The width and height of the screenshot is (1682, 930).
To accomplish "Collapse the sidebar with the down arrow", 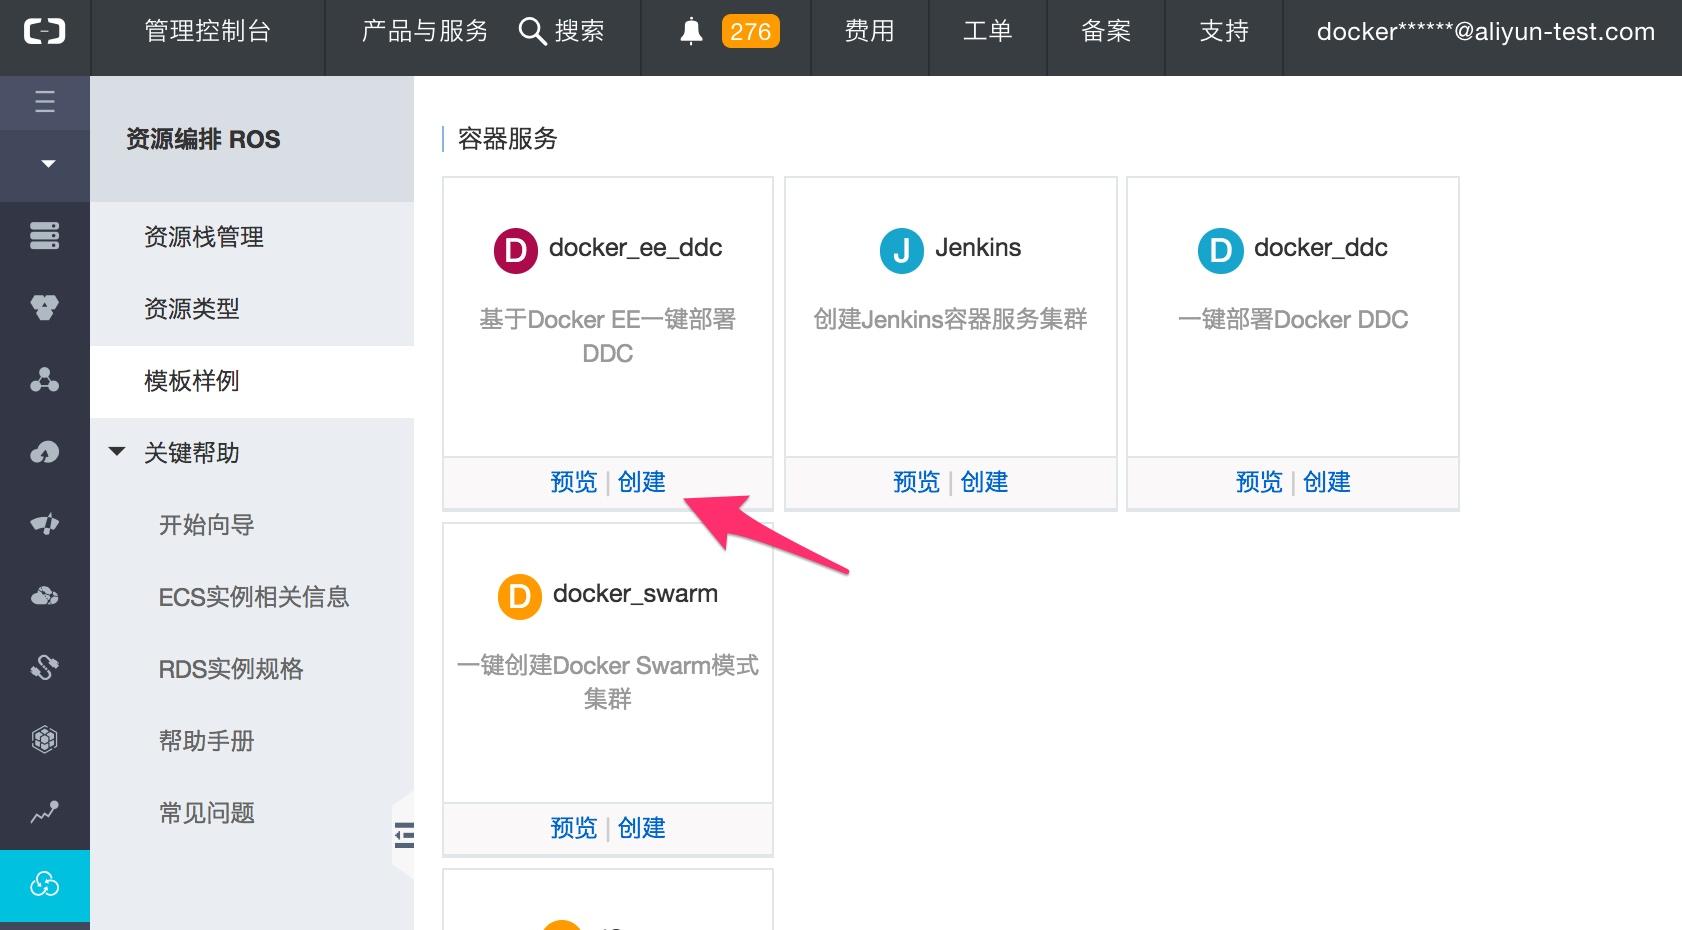I will pyautogui.click(x=47, y=163).
